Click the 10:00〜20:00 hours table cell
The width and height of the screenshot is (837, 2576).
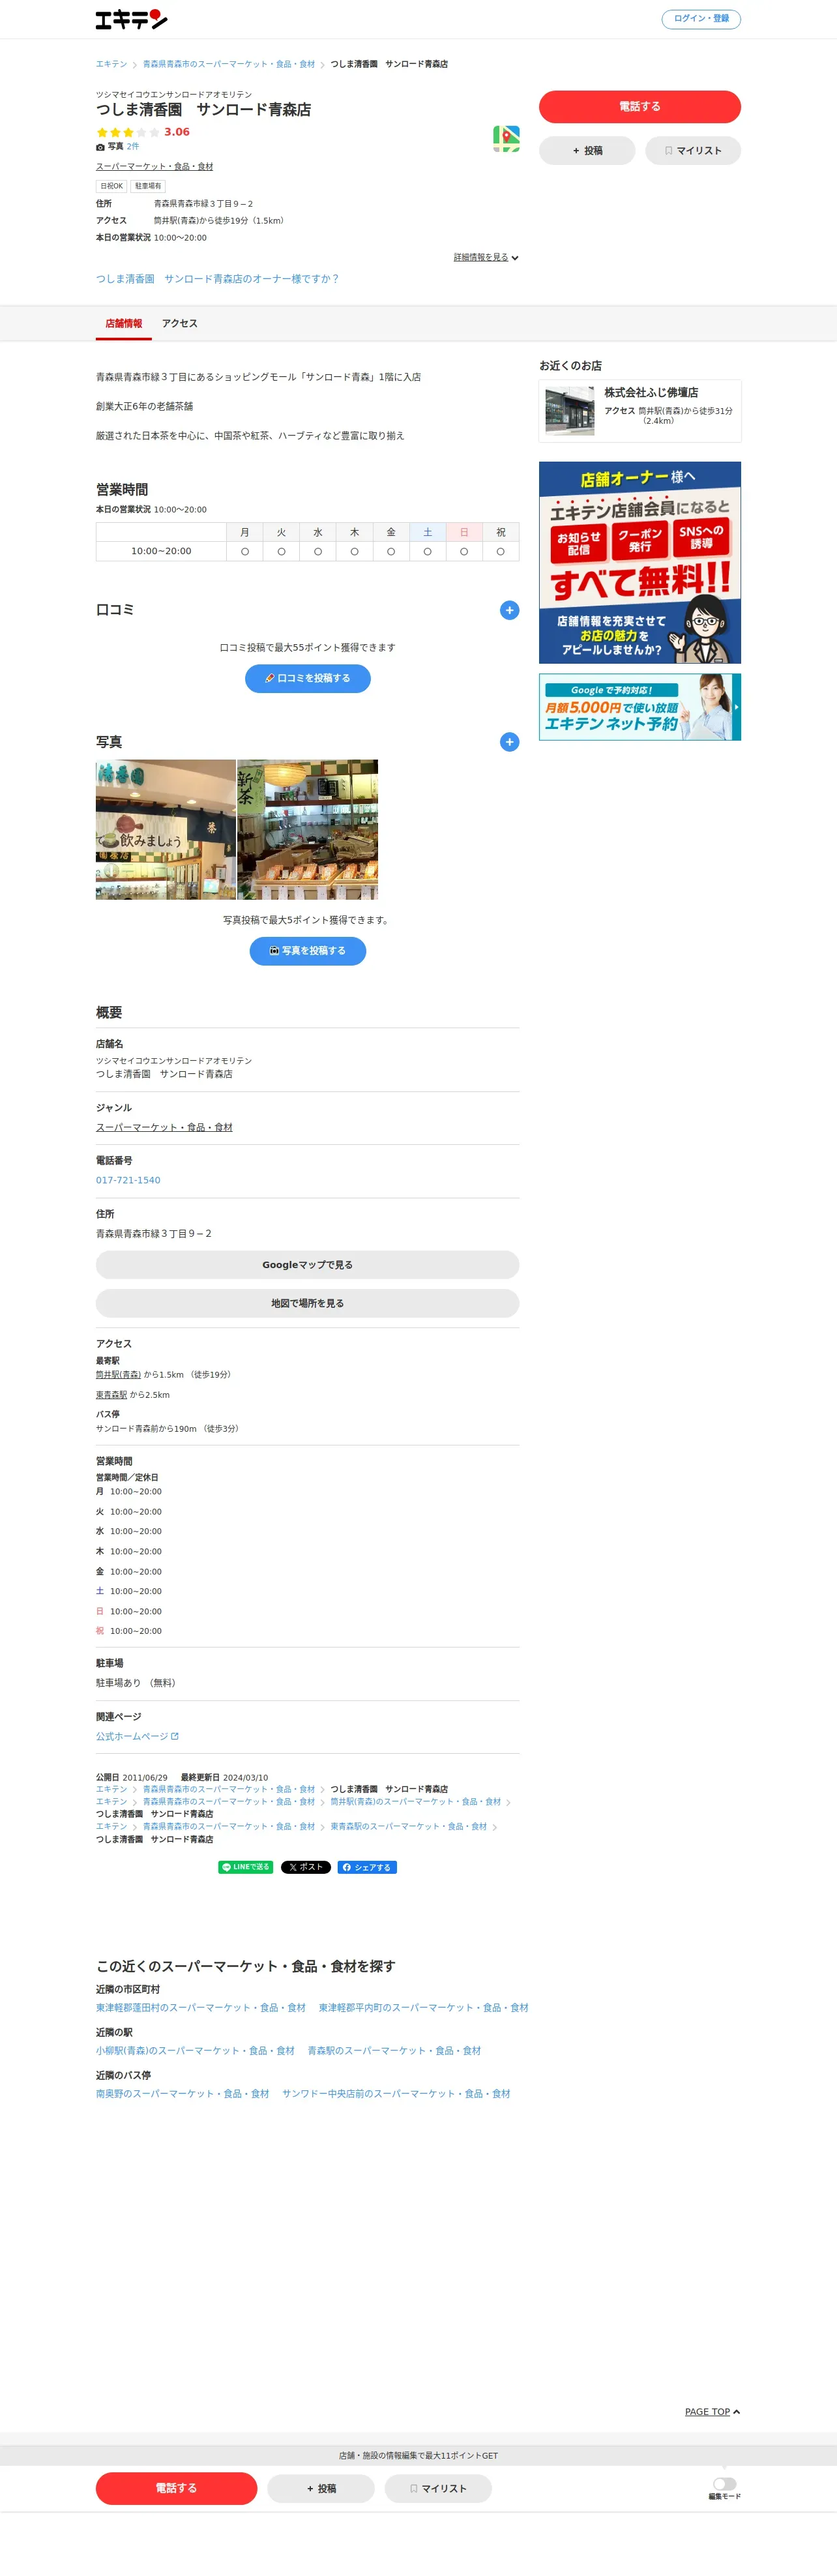(161, 551)
